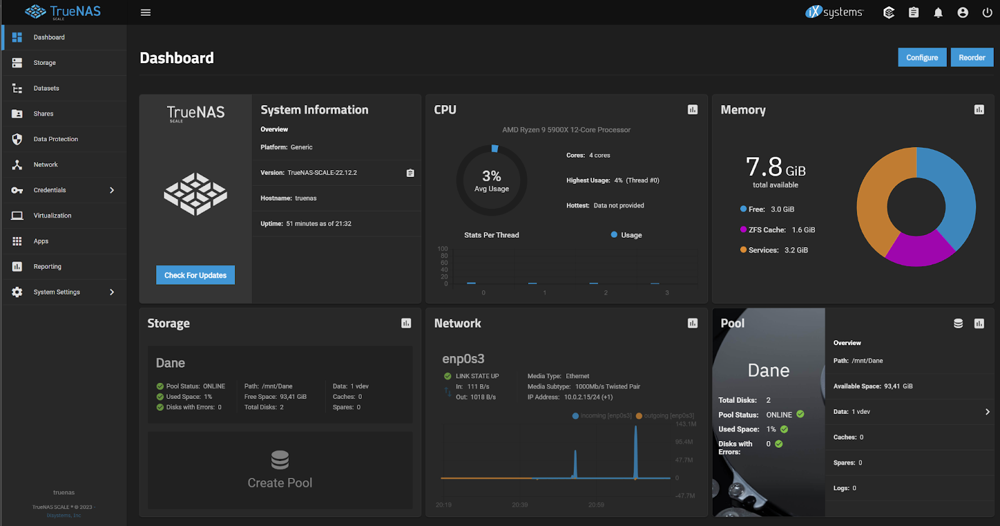The height and width of the screenshot is (526, 1000).
Task: Click the Dane pool name in Storage
Action: pyautogui.click(x=170, y=363)
